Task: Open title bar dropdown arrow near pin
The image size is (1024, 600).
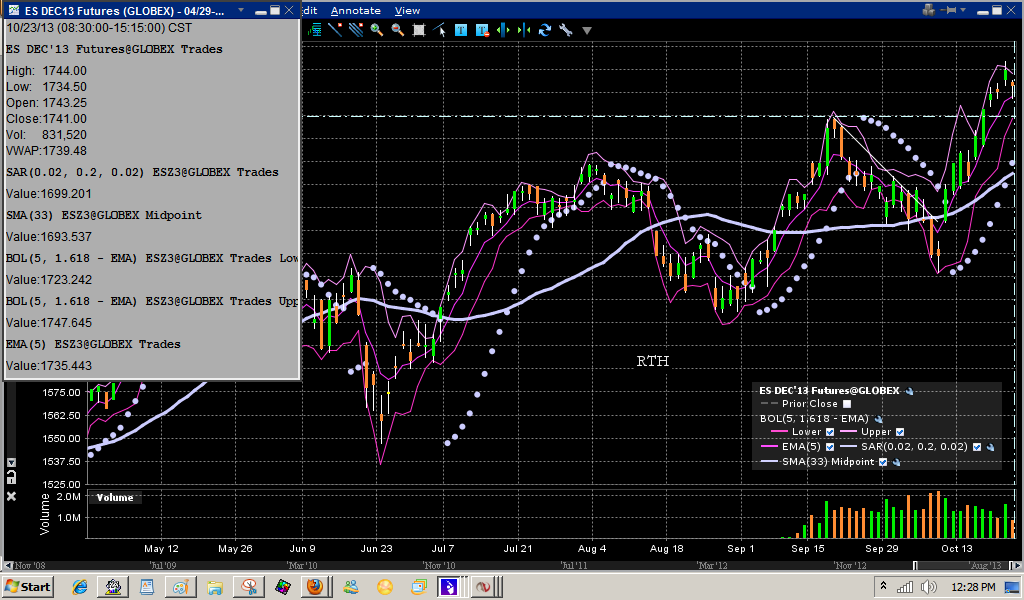Action: [963, 11]
